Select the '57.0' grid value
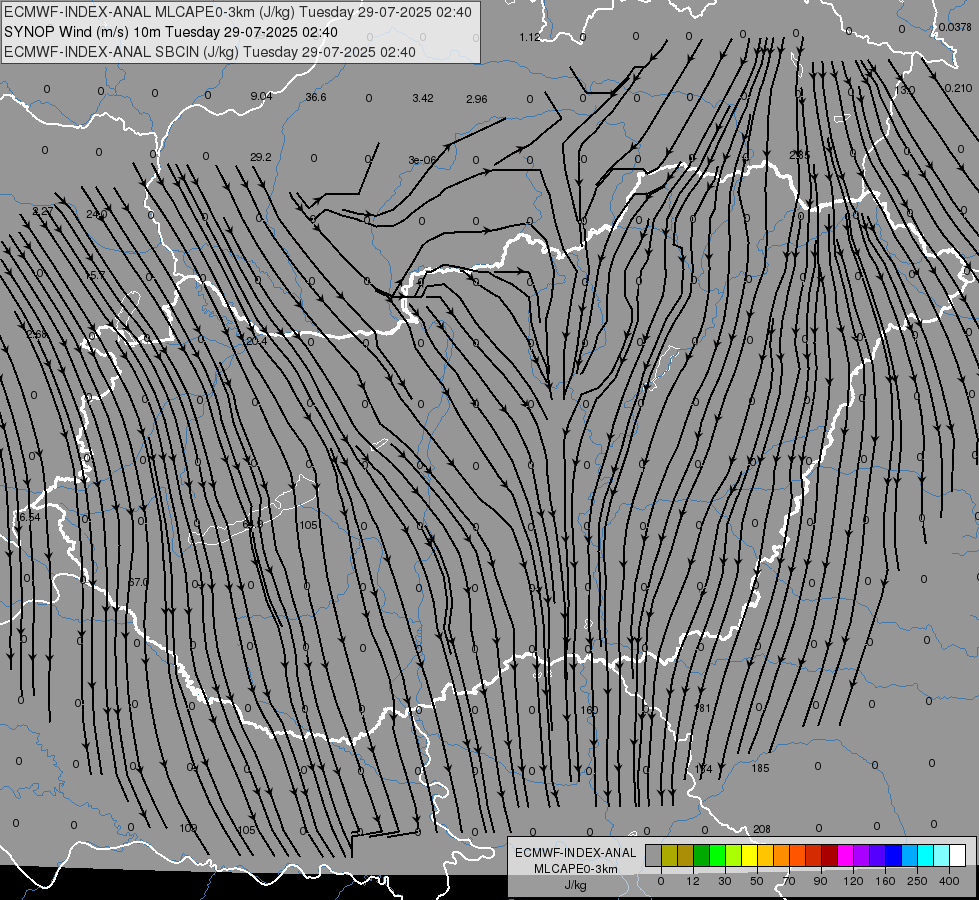 [x=139, y=581]
